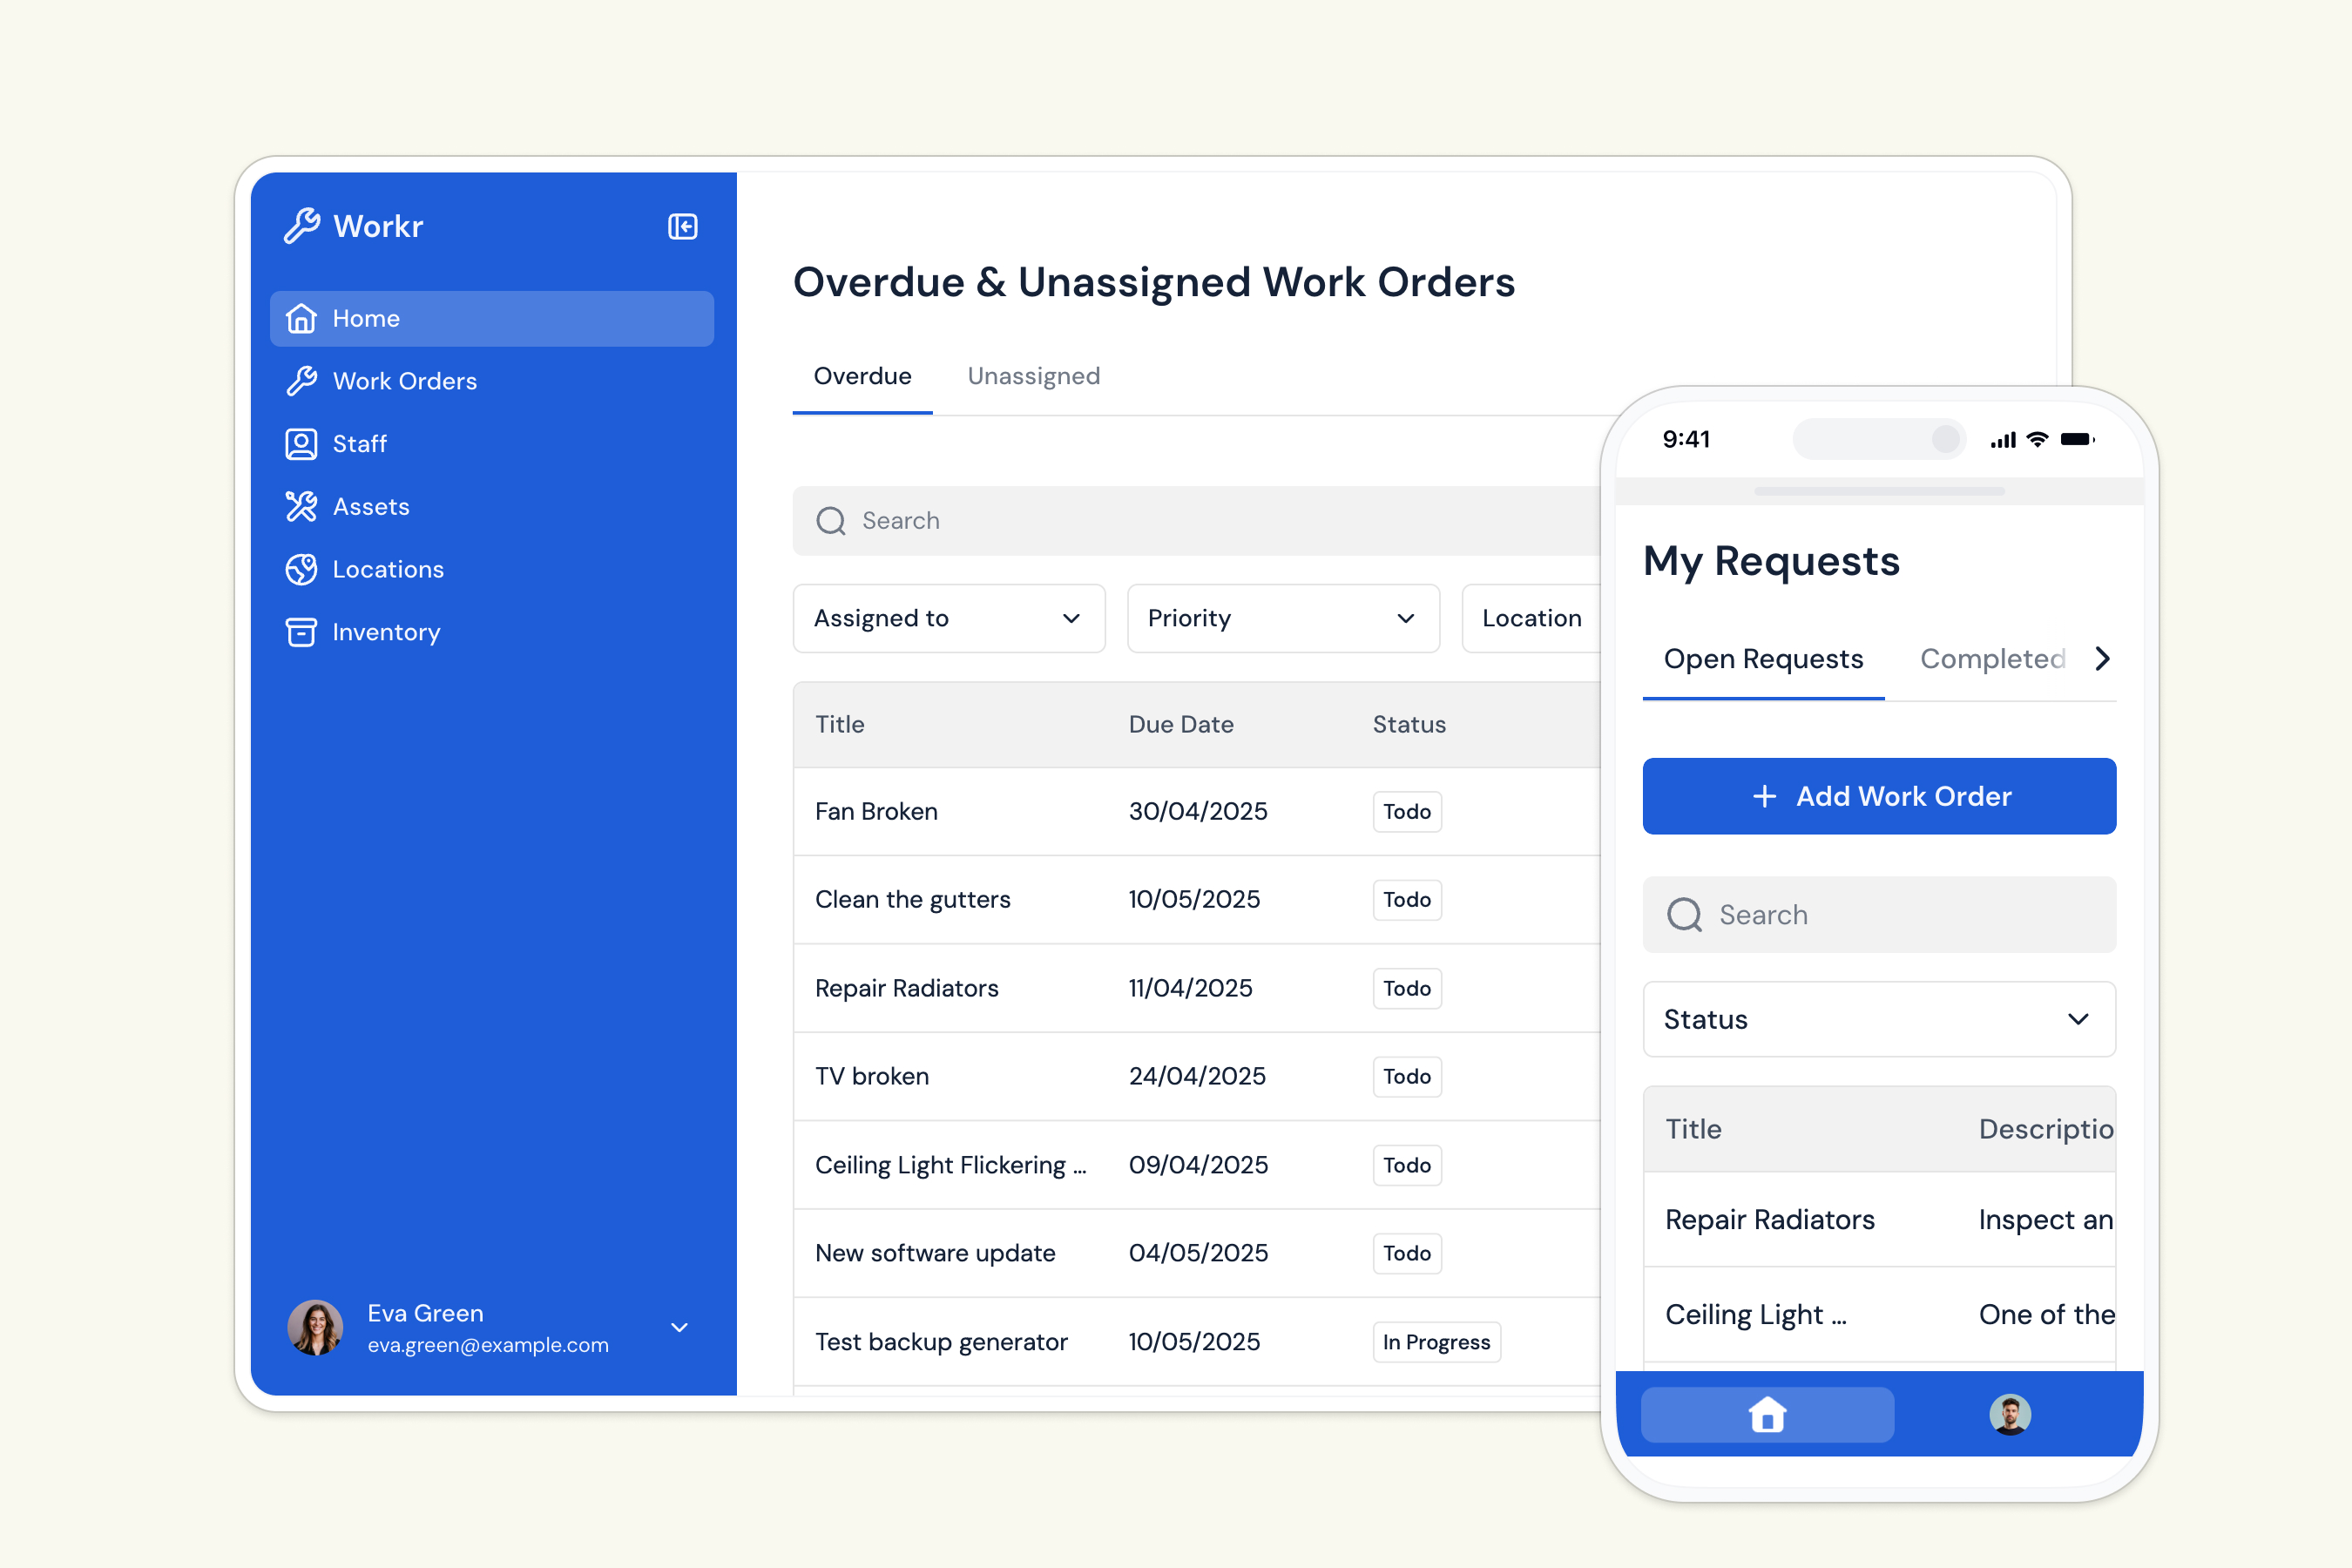
Task: Open the Ceiling Light Flickering desktop row
Action: tap(1197, 1165)
